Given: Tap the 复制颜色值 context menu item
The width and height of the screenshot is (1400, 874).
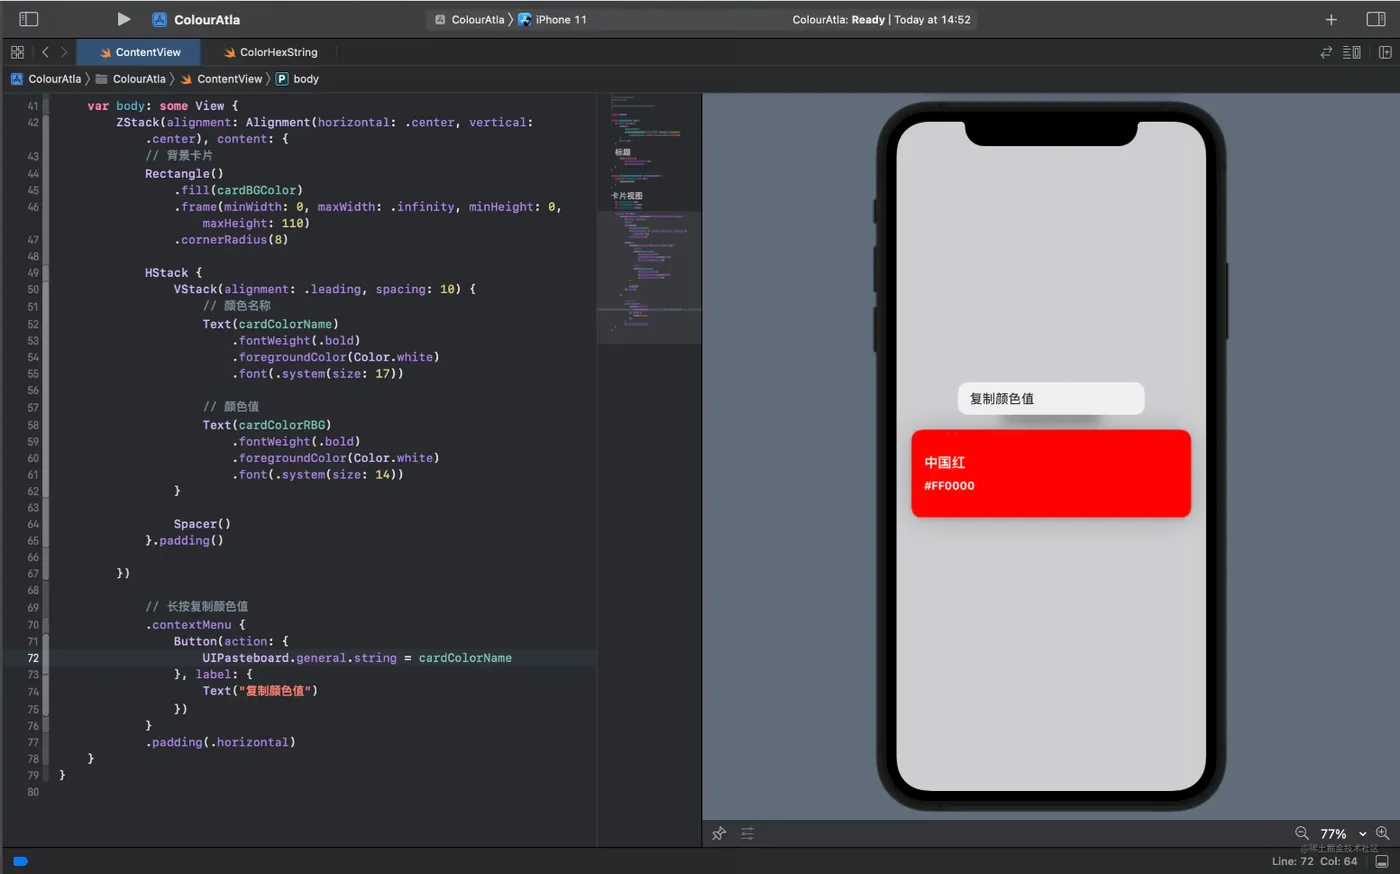Looking at the screenshot, I should coord(1050,398).
